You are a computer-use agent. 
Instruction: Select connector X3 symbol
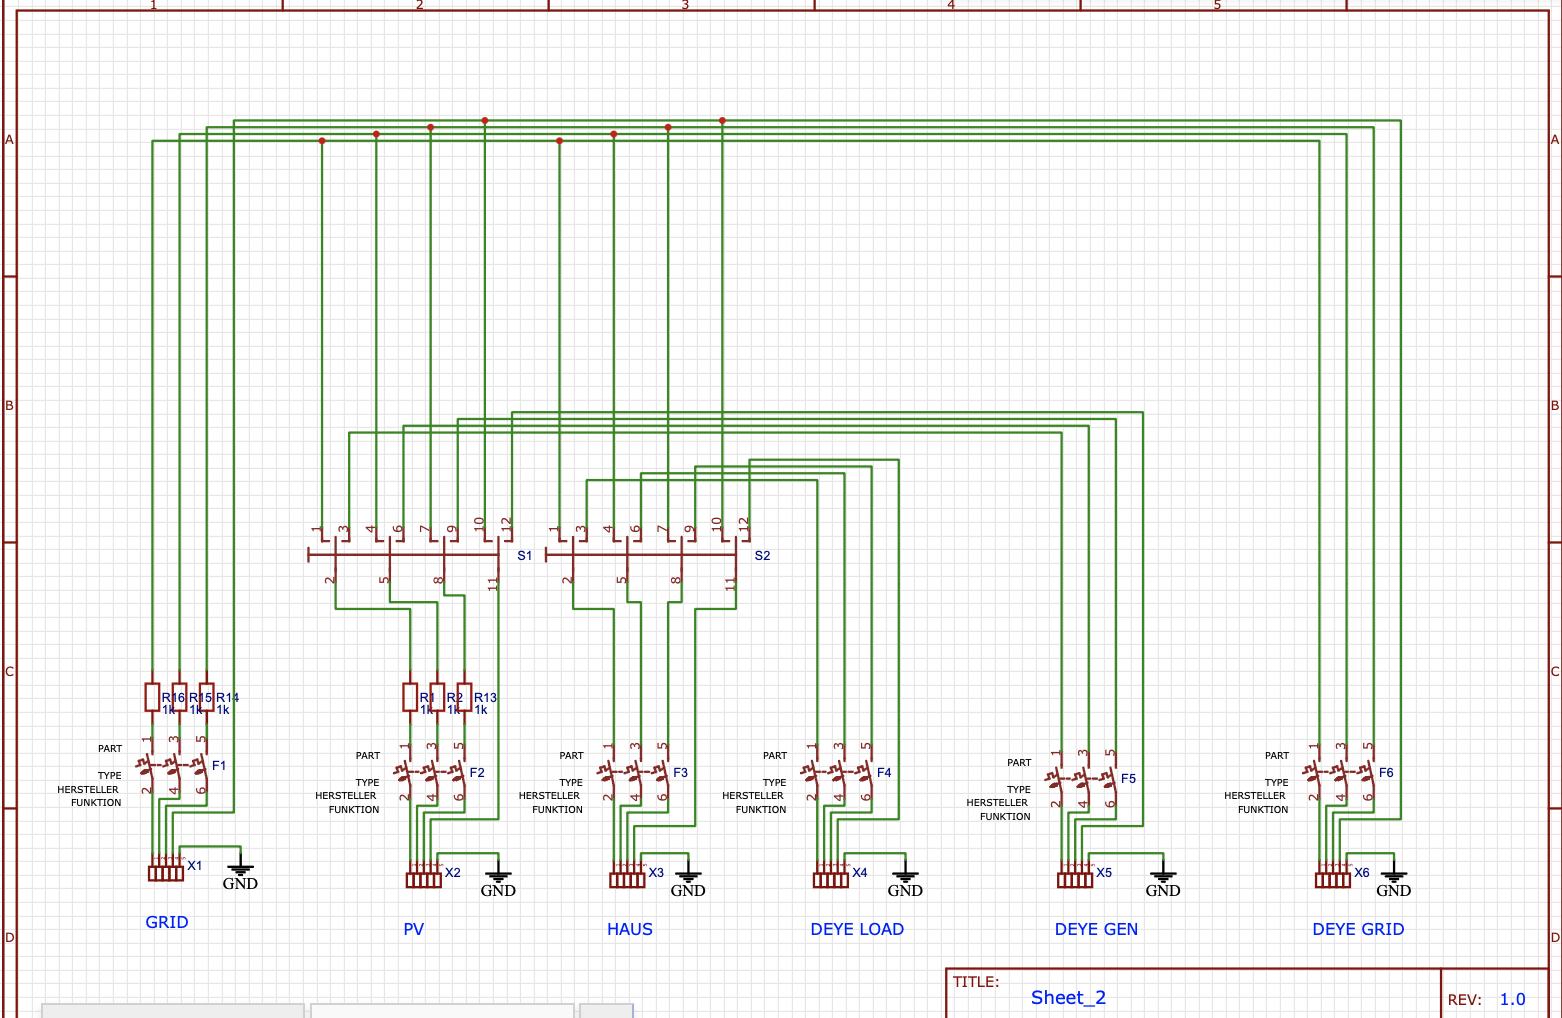(x=627, y=879)
